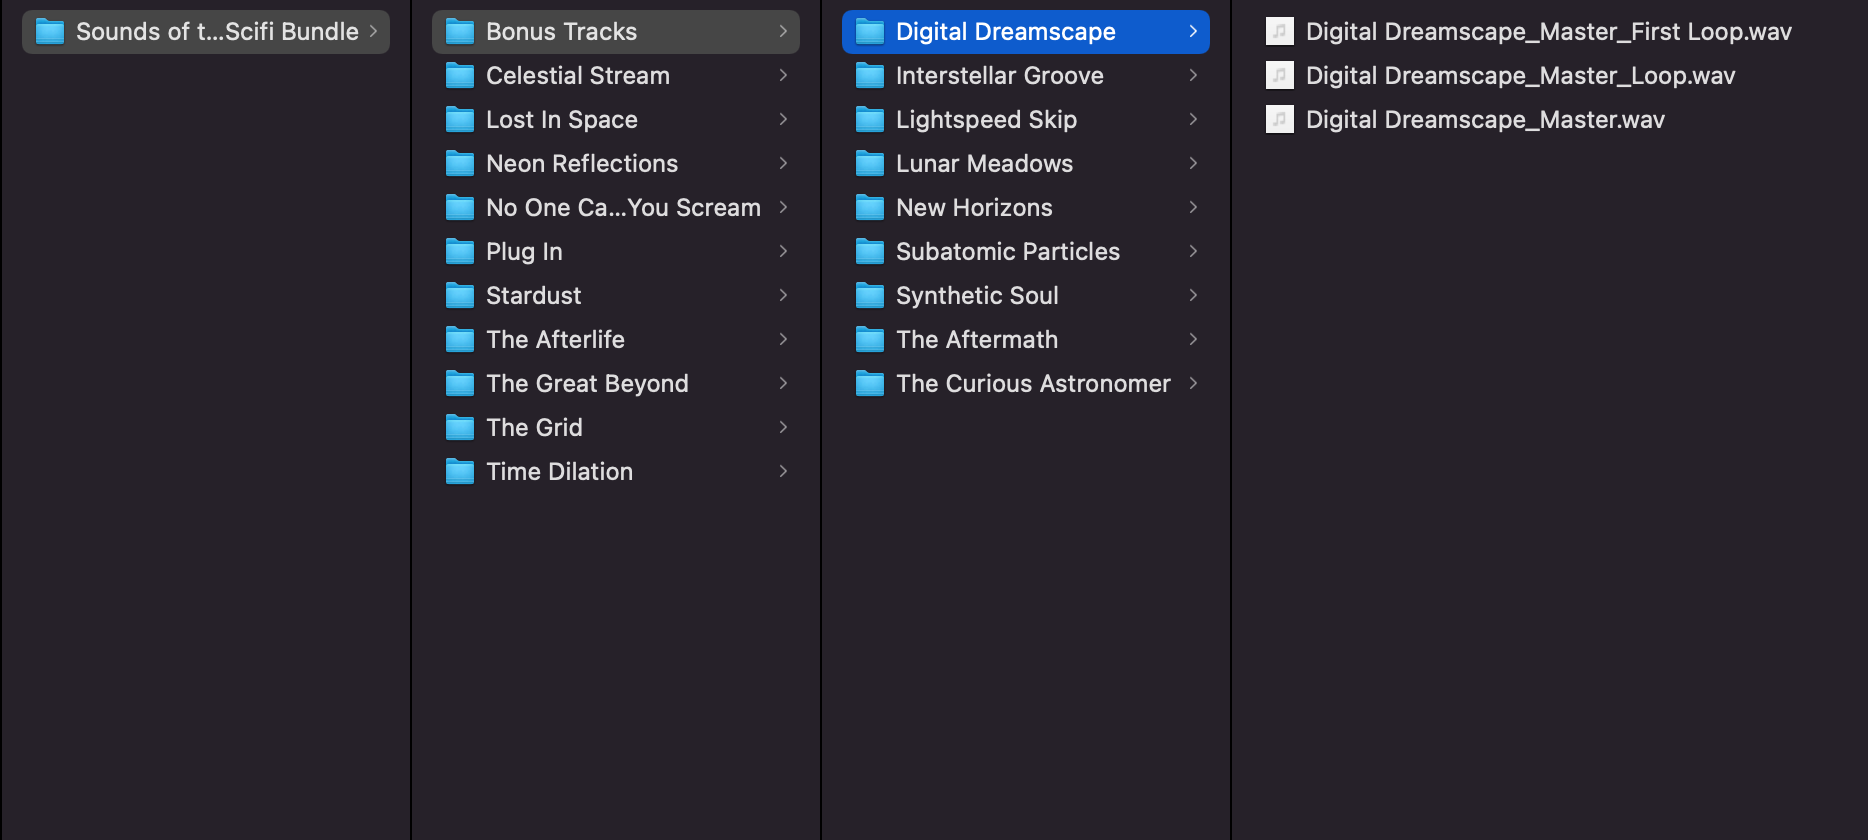This screenshot has width=1868, height=840.
Task: Select The Aftermath folder row
Action: (x=977, y=340)
